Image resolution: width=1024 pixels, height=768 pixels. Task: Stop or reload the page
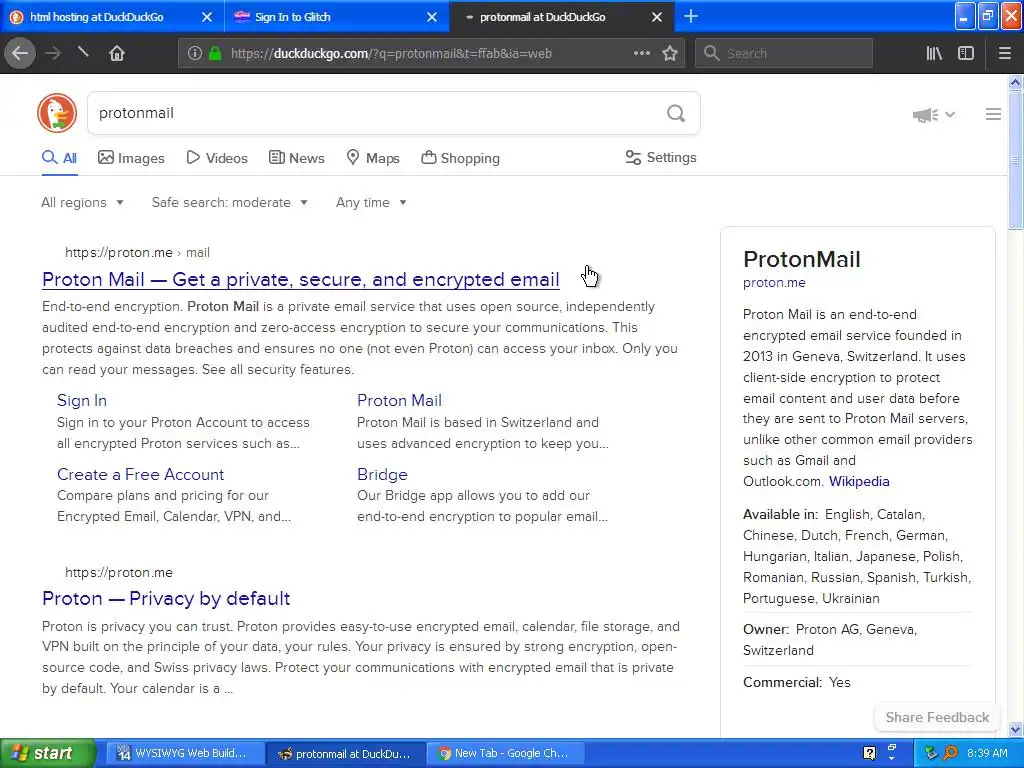83,52
